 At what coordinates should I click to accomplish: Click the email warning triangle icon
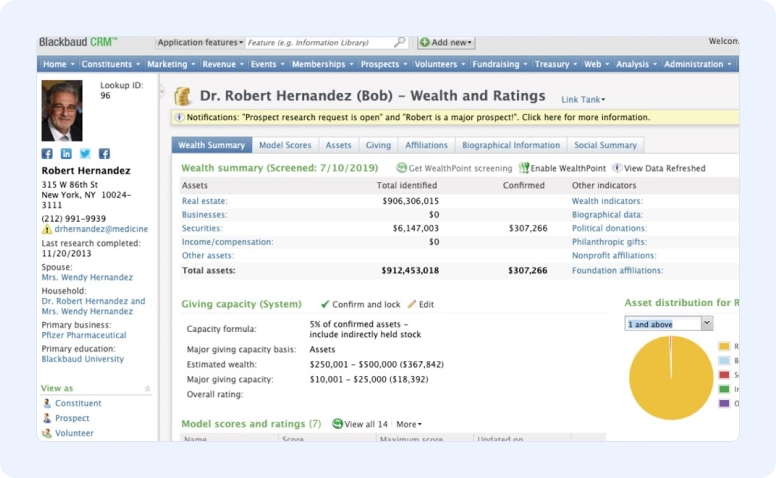[x=47, y=229]
